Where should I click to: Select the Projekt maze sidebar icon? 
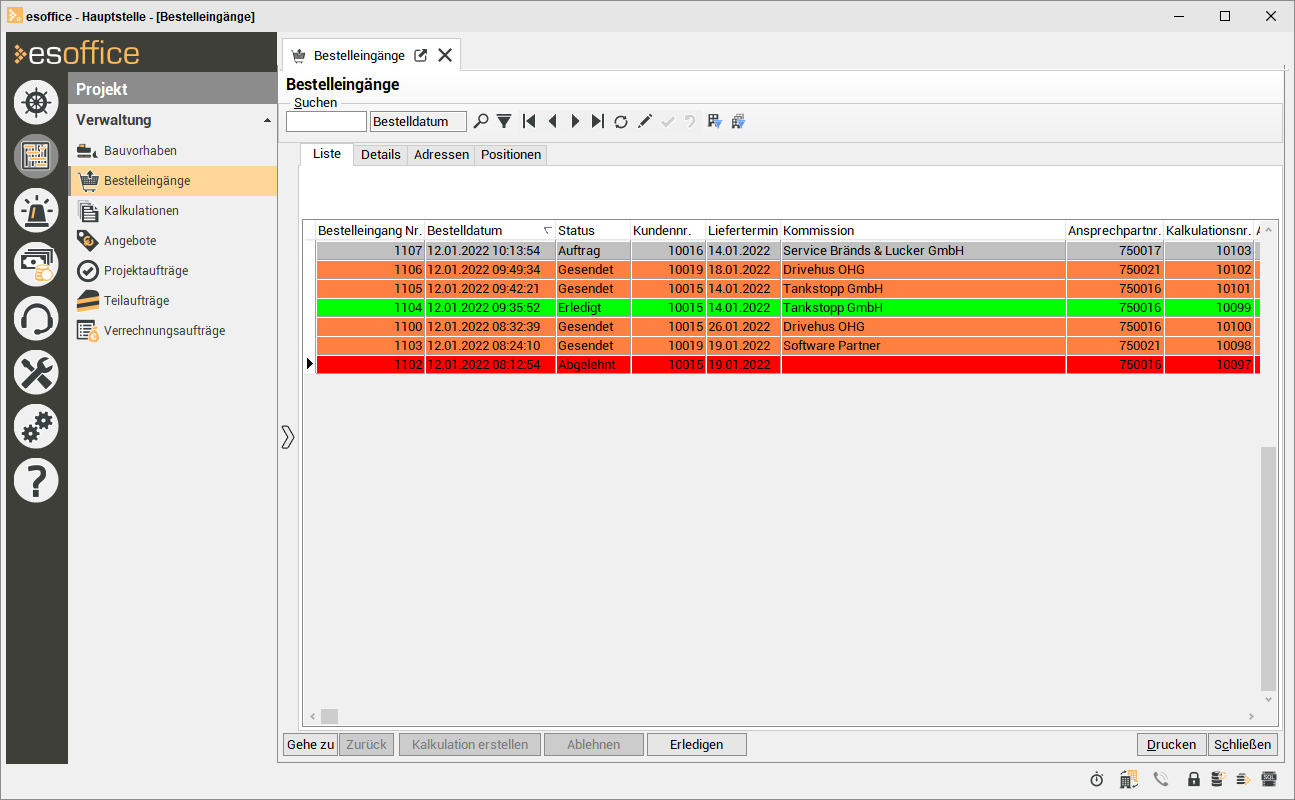(x=36, y=156)
